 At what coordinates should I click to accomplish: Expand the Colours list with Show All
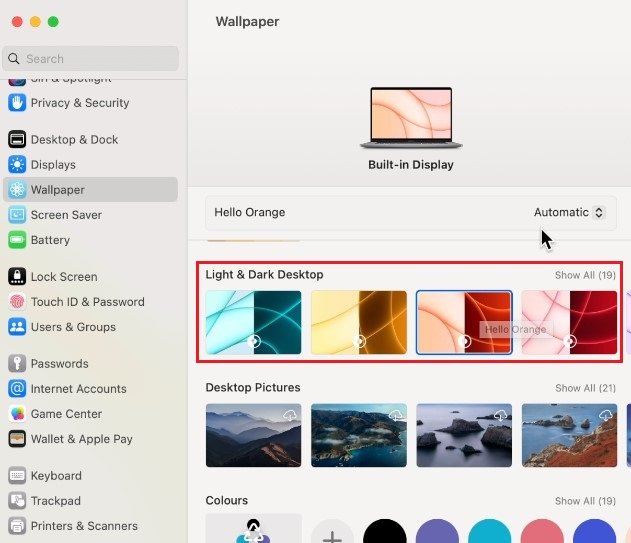click(x=585, y=501)
